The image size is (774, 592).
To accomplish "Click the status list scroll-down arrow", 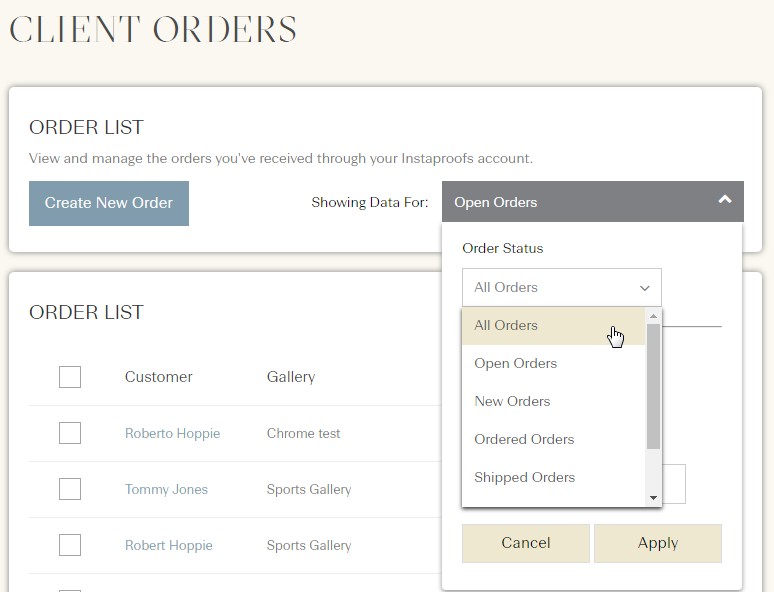I will click(x=653, y=498).
